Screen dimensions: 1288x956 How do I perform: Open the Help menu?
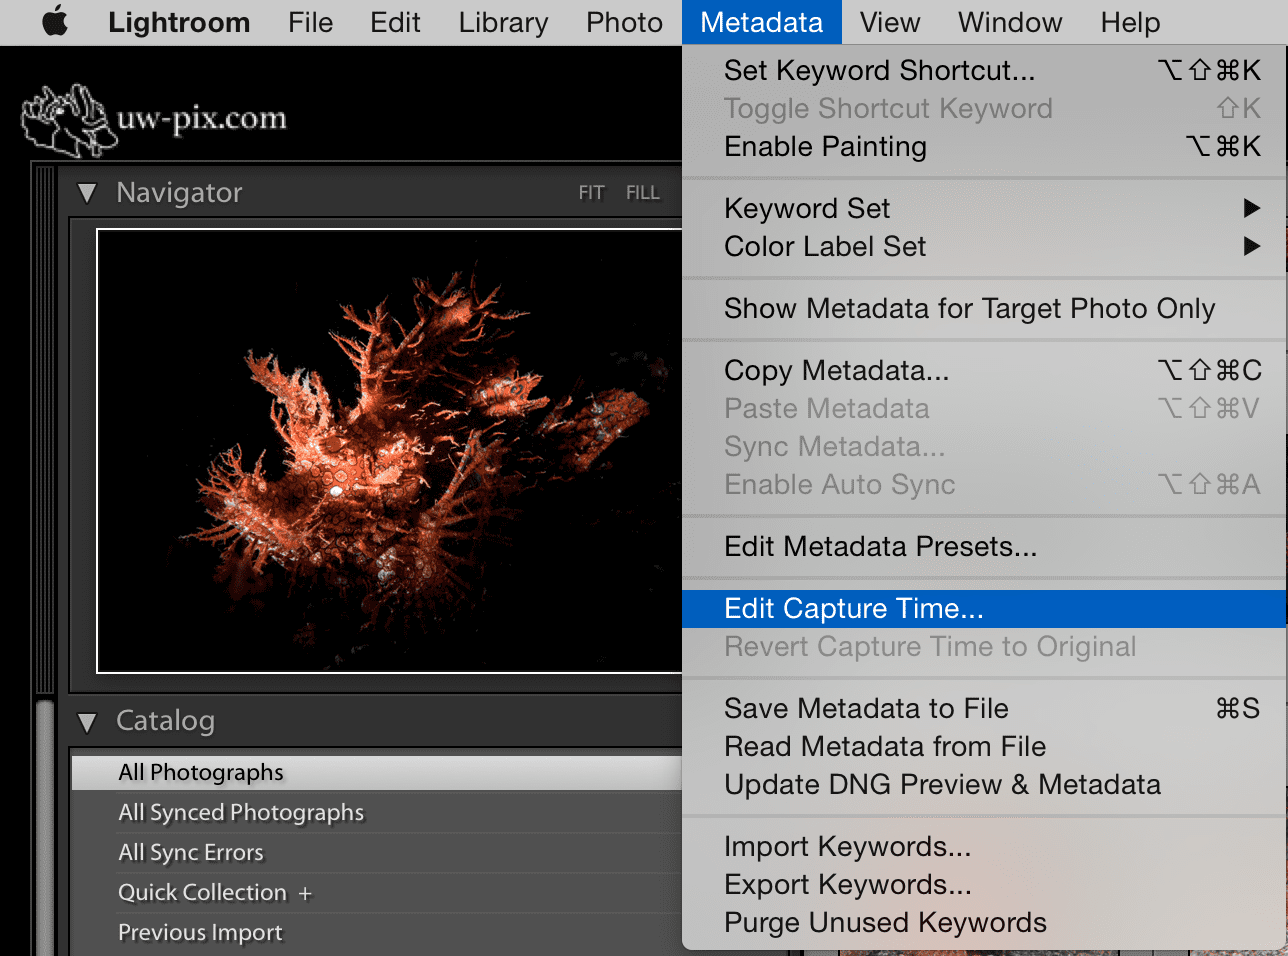point(1130,22)
